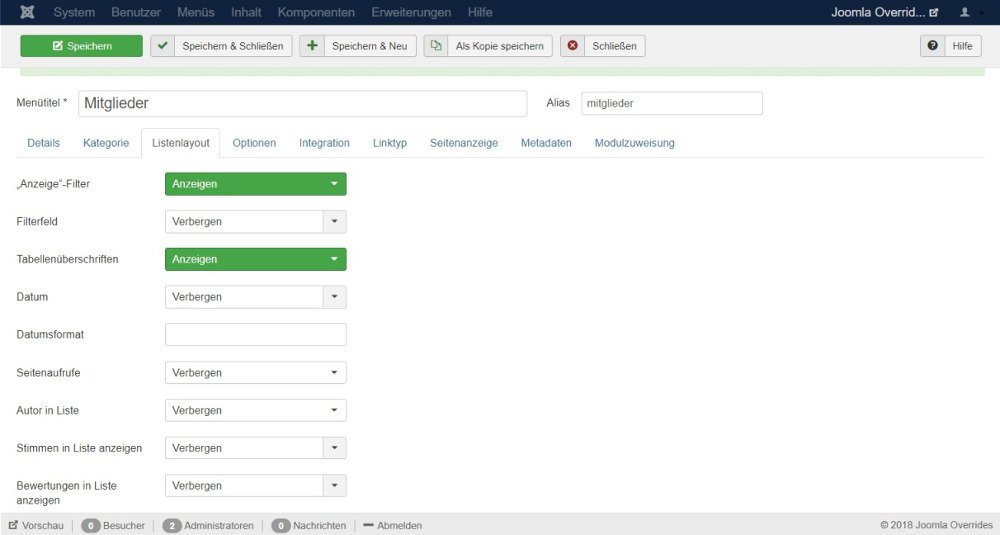Open the Benutzer menu
Screen dimensions: 1000x535
(x=136, y=12)
